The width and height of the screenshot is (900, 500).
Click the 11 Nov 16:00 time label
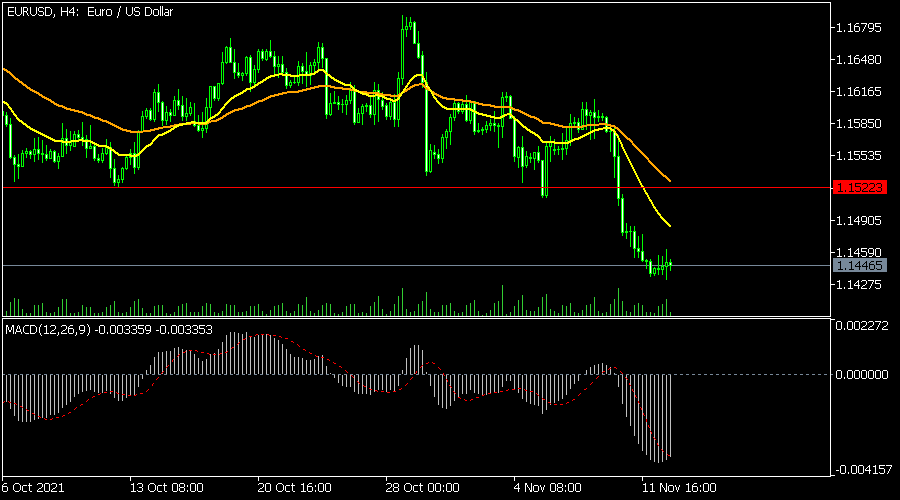(x=679, y=488)
